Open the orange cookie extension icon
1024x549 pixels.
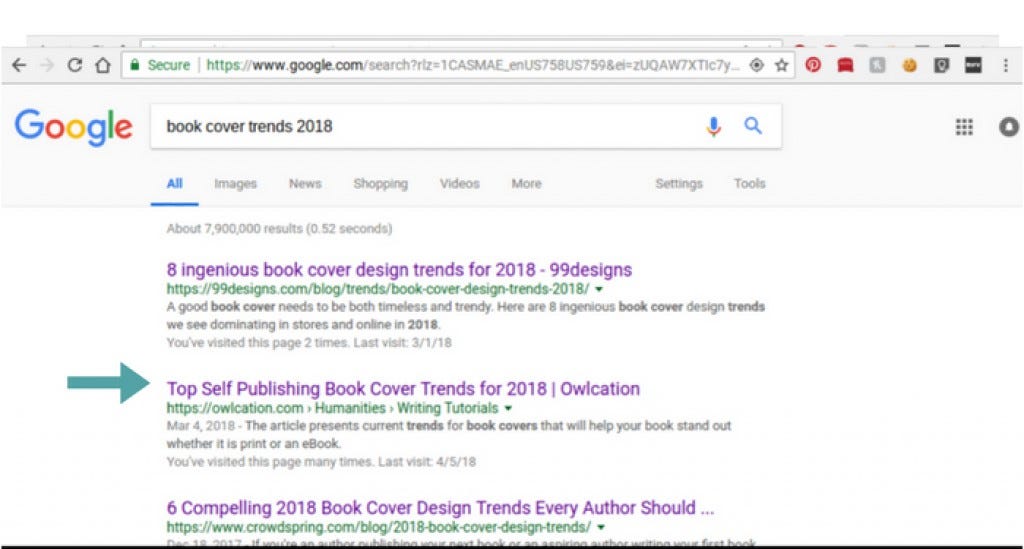pyautogui.click(x=909, y=65)
